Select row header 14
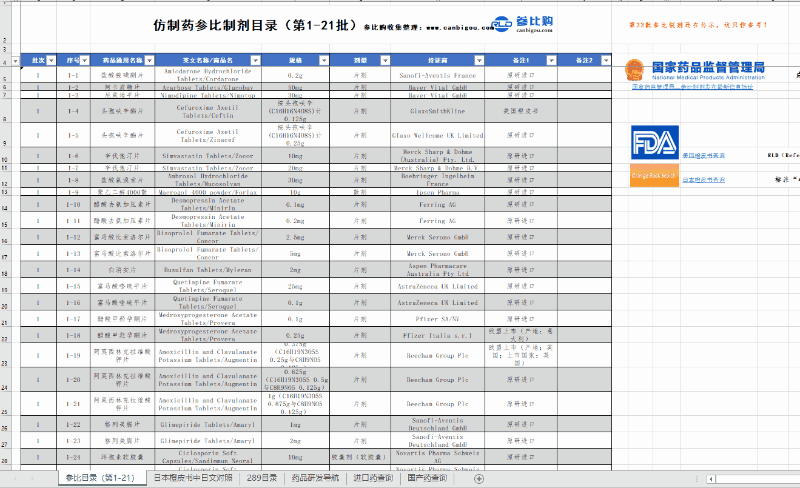The width and height of the screenshot is (800, 488). 5,204
